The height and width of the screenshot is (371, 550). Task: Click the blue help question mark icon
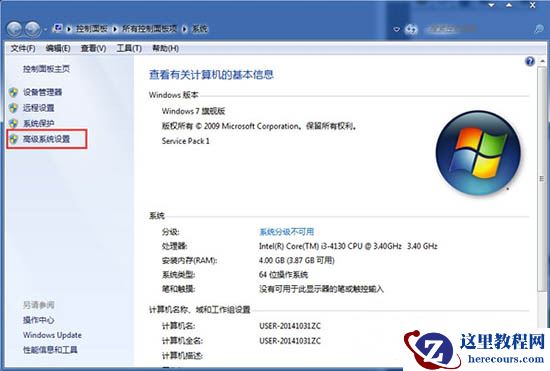530,62
